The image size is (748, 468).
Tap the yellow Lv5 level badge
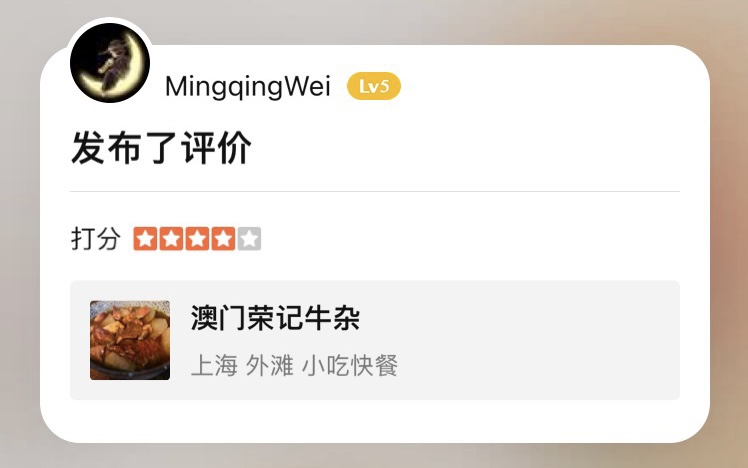(x=374, y=86)
